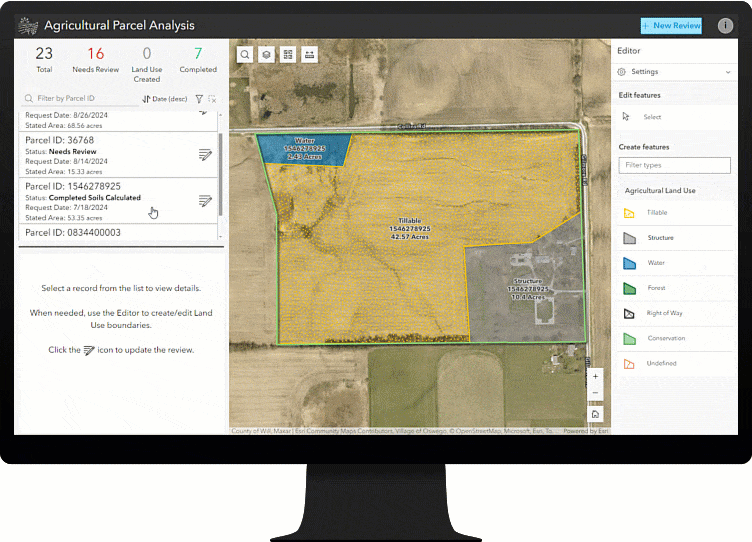Filter by Needs Review count 16
The width and height of the screenshot is (752, 542).
(95, 59)
